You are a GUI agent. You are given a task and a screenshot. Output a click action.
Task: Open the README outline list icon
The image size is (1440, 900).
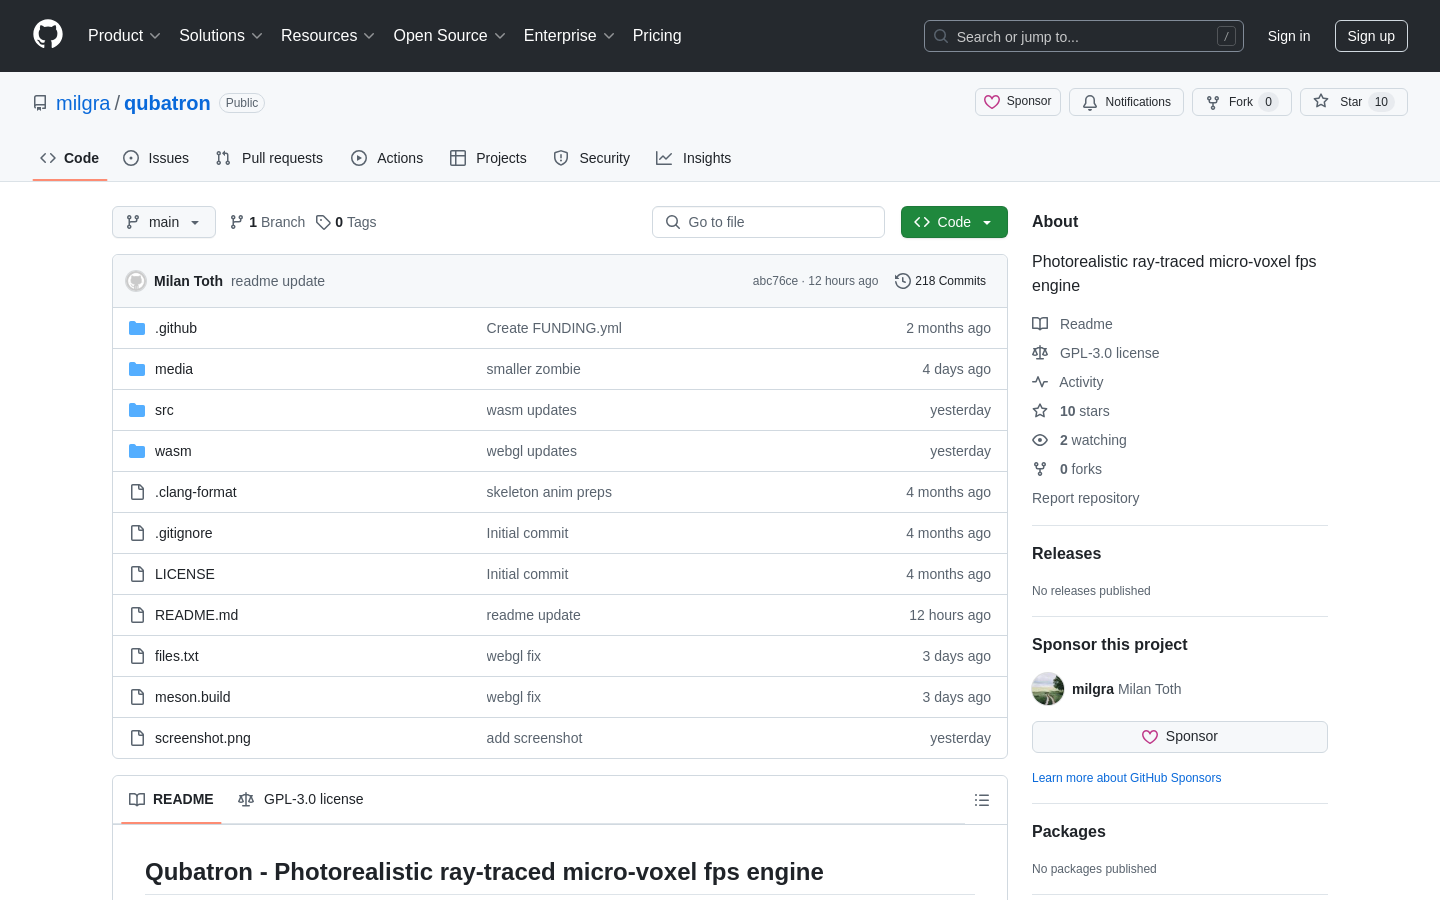(x=982, y=800)
